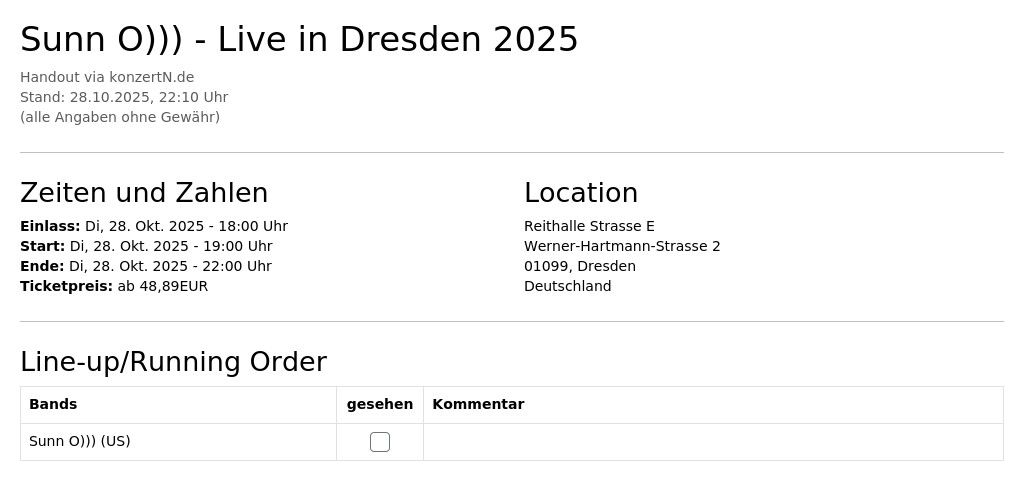Click the Einlass time entry
The height and width of the screenshot is (497, 1024).
click(x=154, y=226)
